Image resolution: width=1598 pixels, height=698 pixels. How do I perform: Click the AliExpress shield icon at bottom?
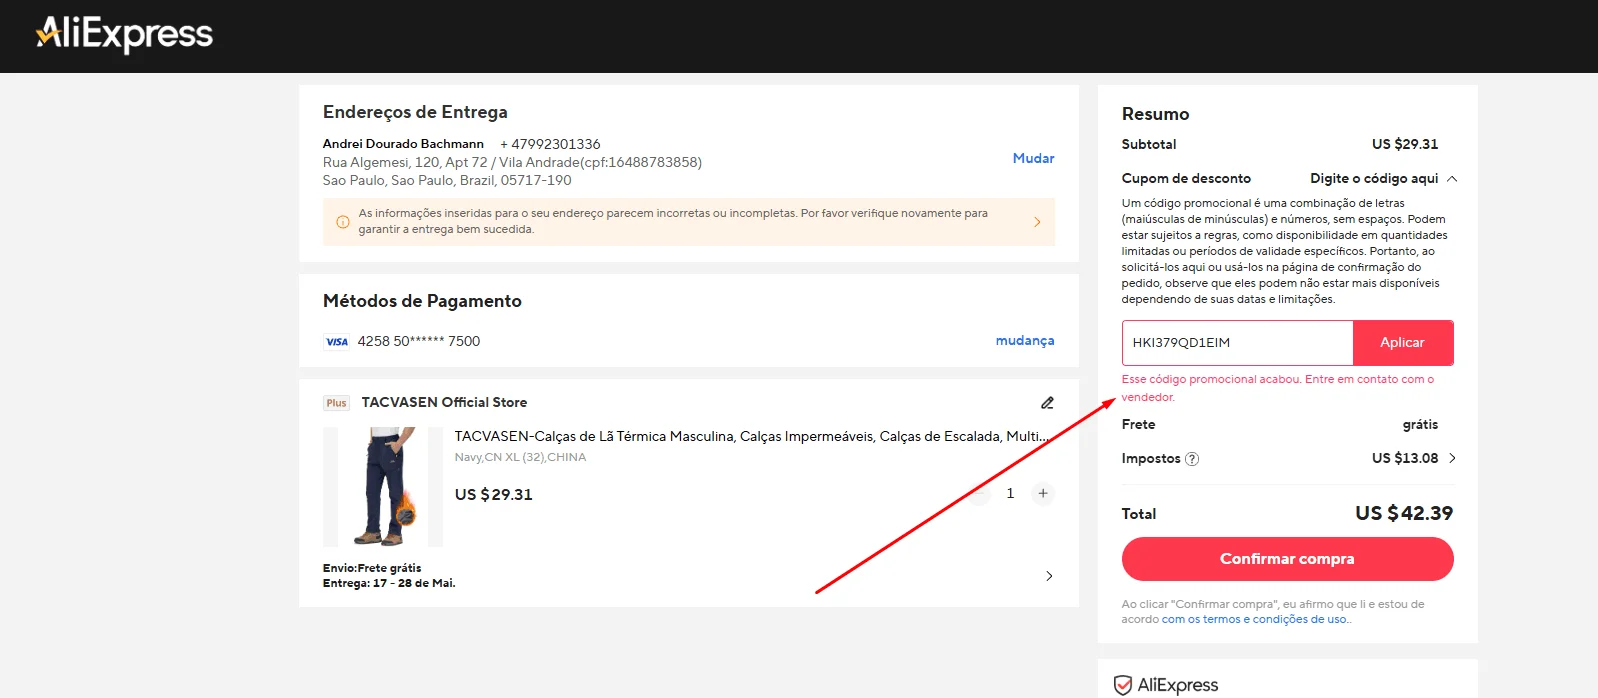coord(1123,685)
